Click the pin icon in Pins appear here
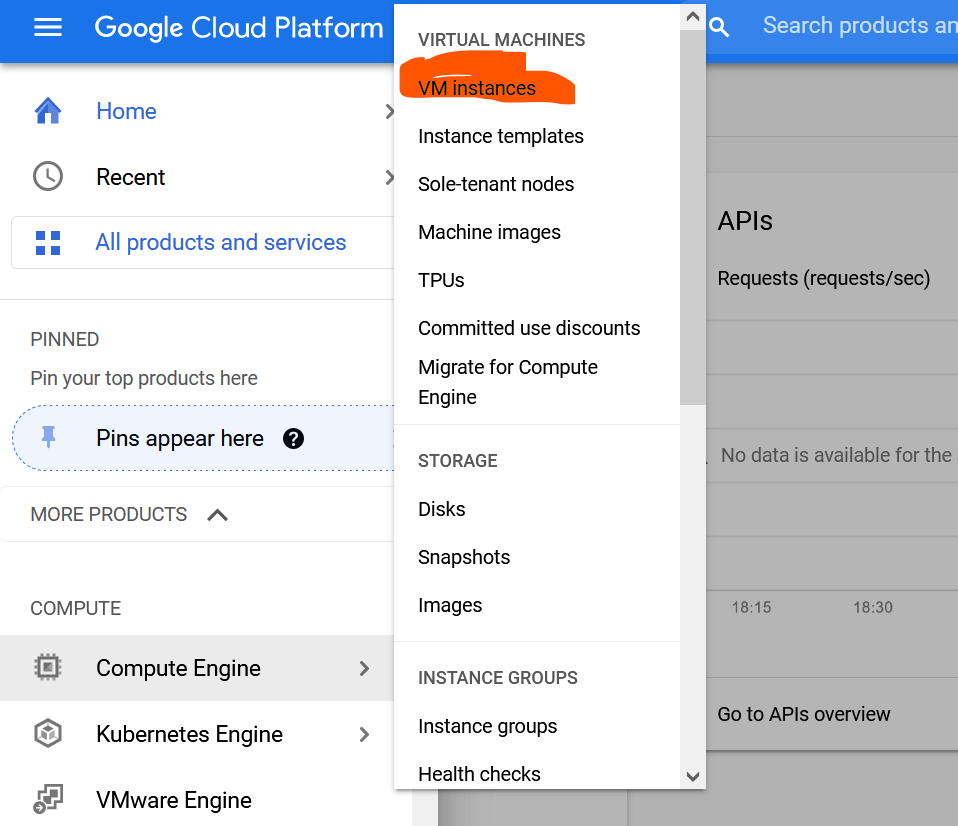Screen dimensions: 958x826 [48, 437]
